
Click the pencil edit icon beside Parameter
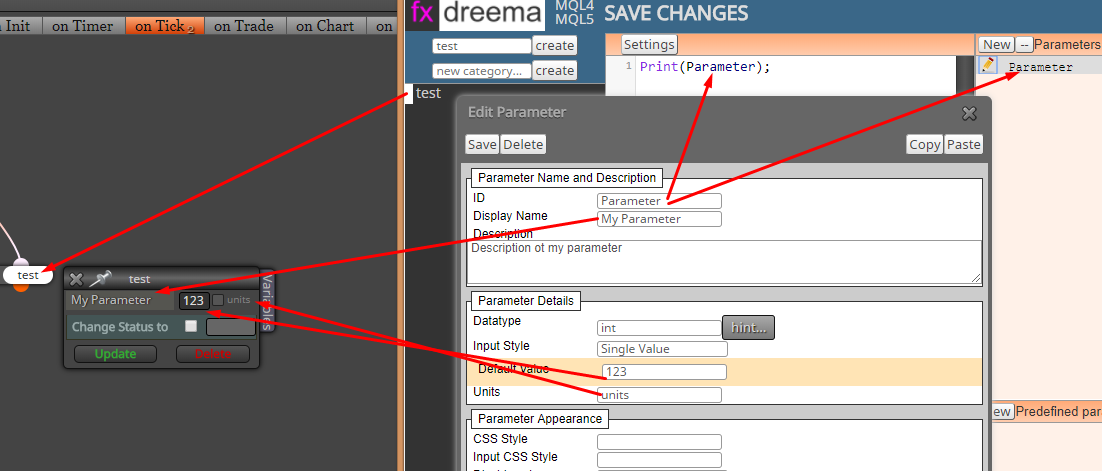tap(987, 65)
